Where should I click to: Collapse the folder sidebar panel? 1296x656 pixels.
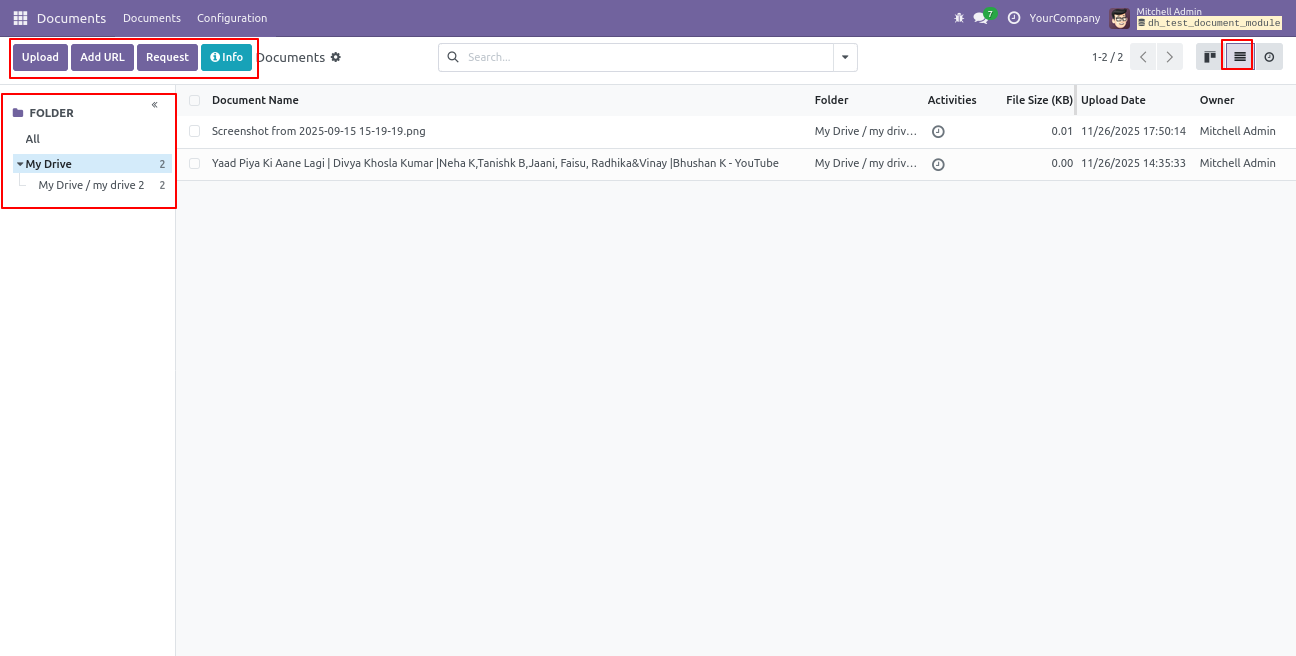pos(155,105)
